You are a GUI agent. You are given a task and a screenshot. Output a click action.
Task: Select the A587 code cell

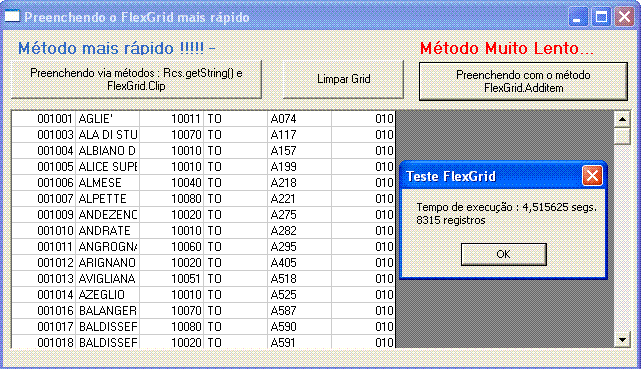click(x=299, y=311)
